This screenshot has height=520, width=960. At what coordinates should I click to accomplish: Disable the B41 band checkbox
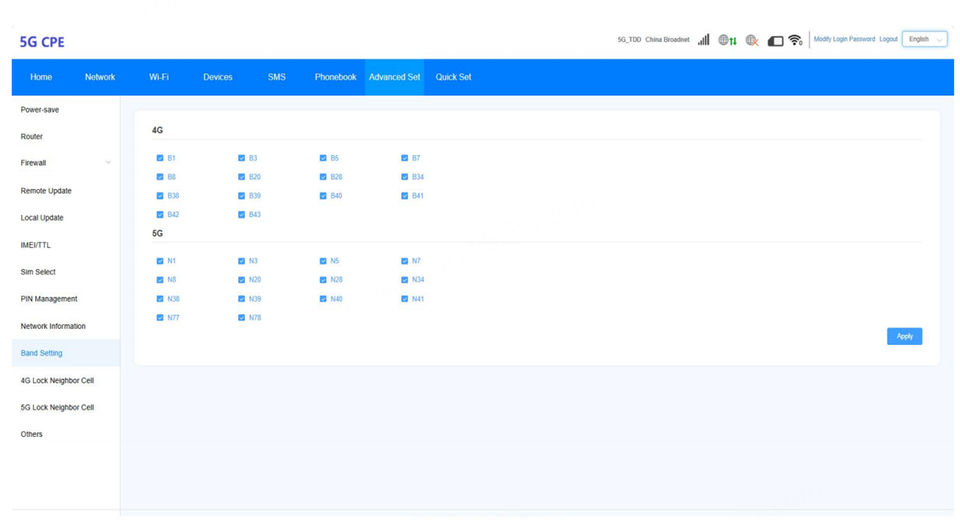coord(405,196)
